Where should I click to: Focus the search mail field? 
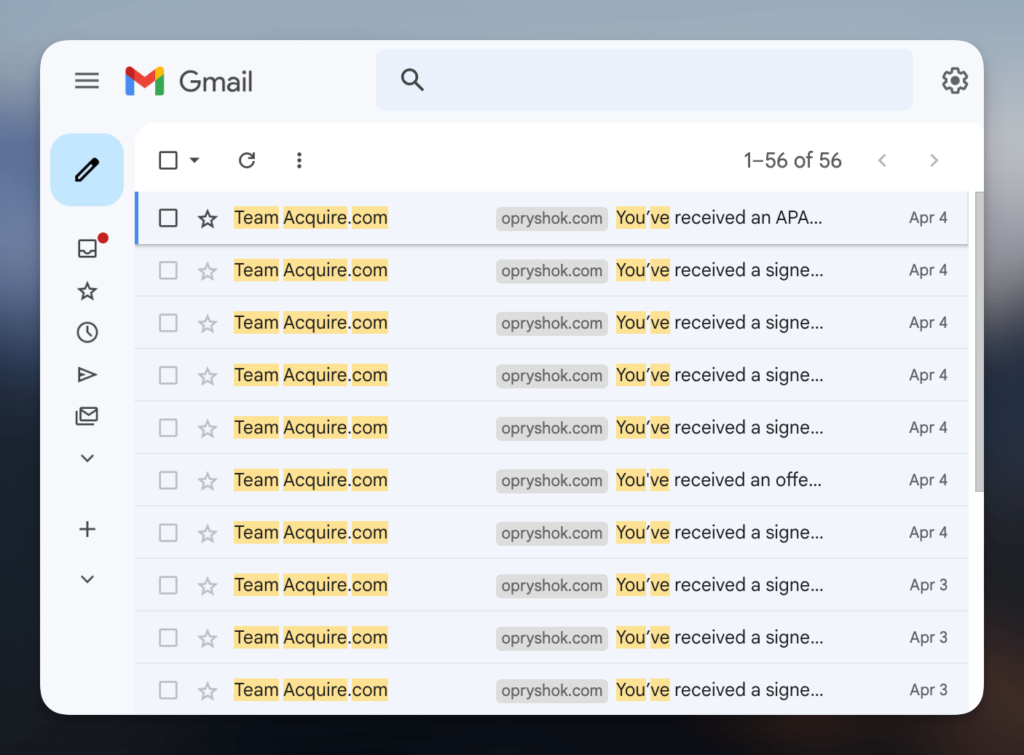point(644,80)
